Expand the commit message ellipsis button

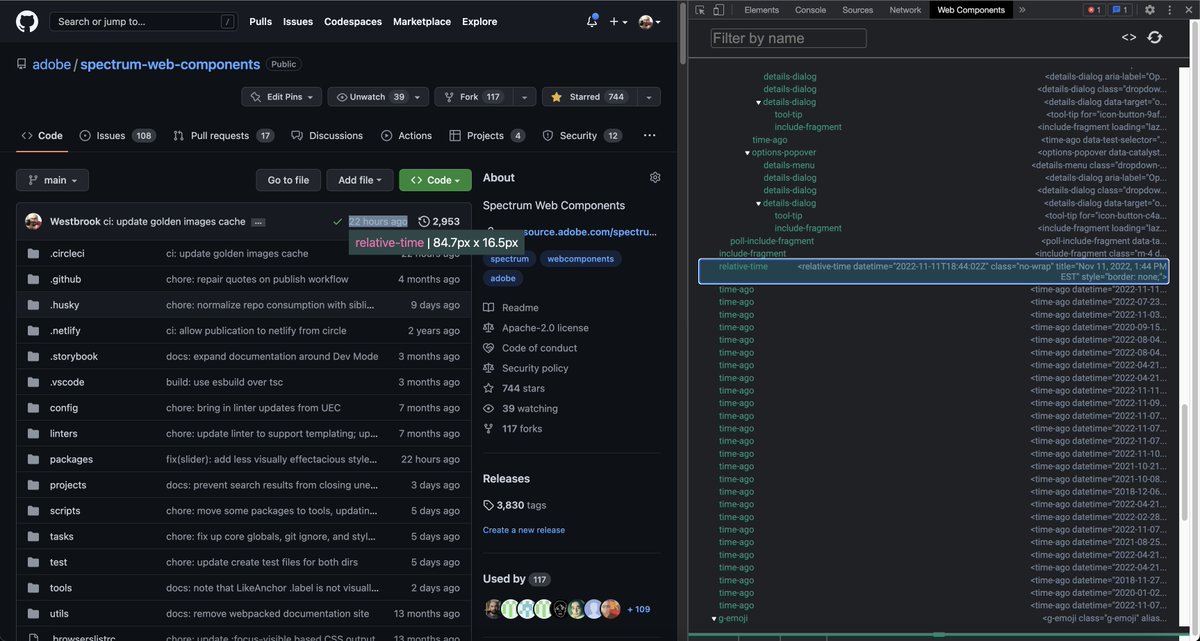[258, 222]
